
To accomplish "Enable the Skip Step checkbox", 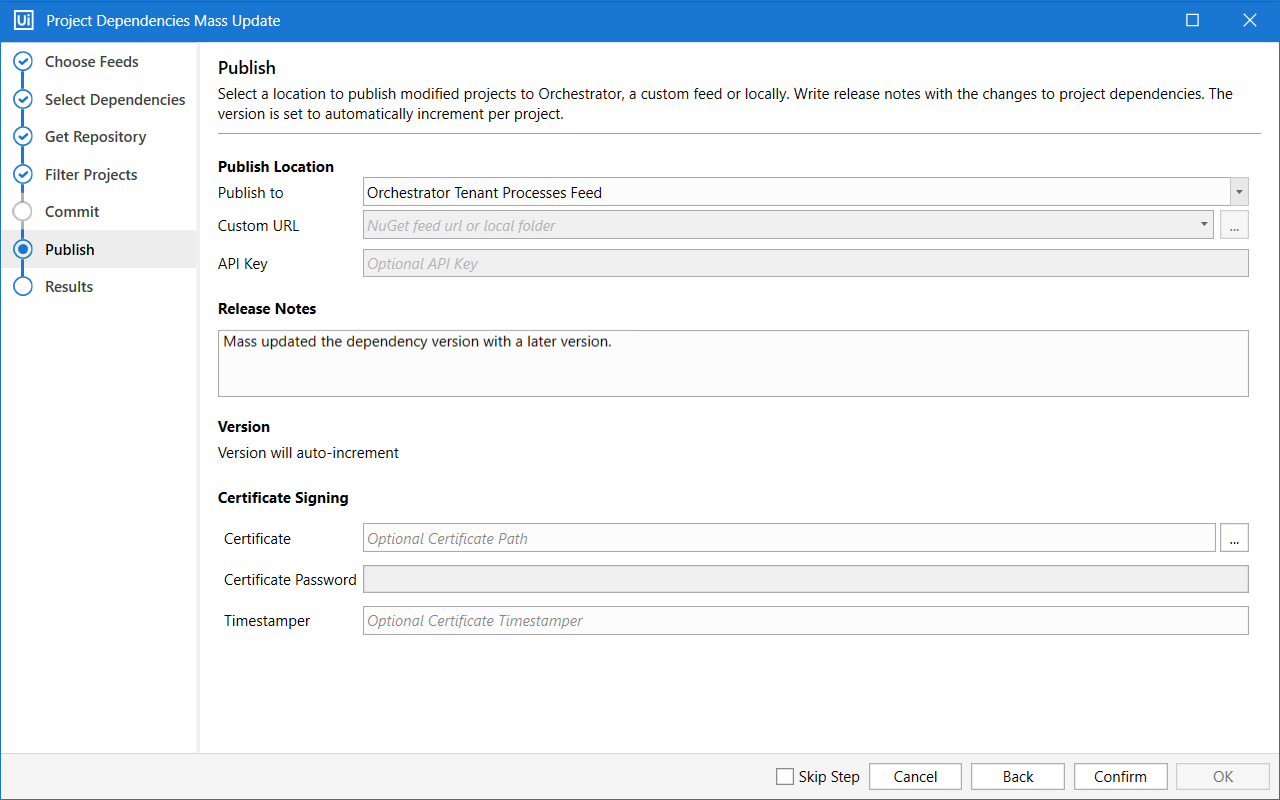I will [785, 777].
